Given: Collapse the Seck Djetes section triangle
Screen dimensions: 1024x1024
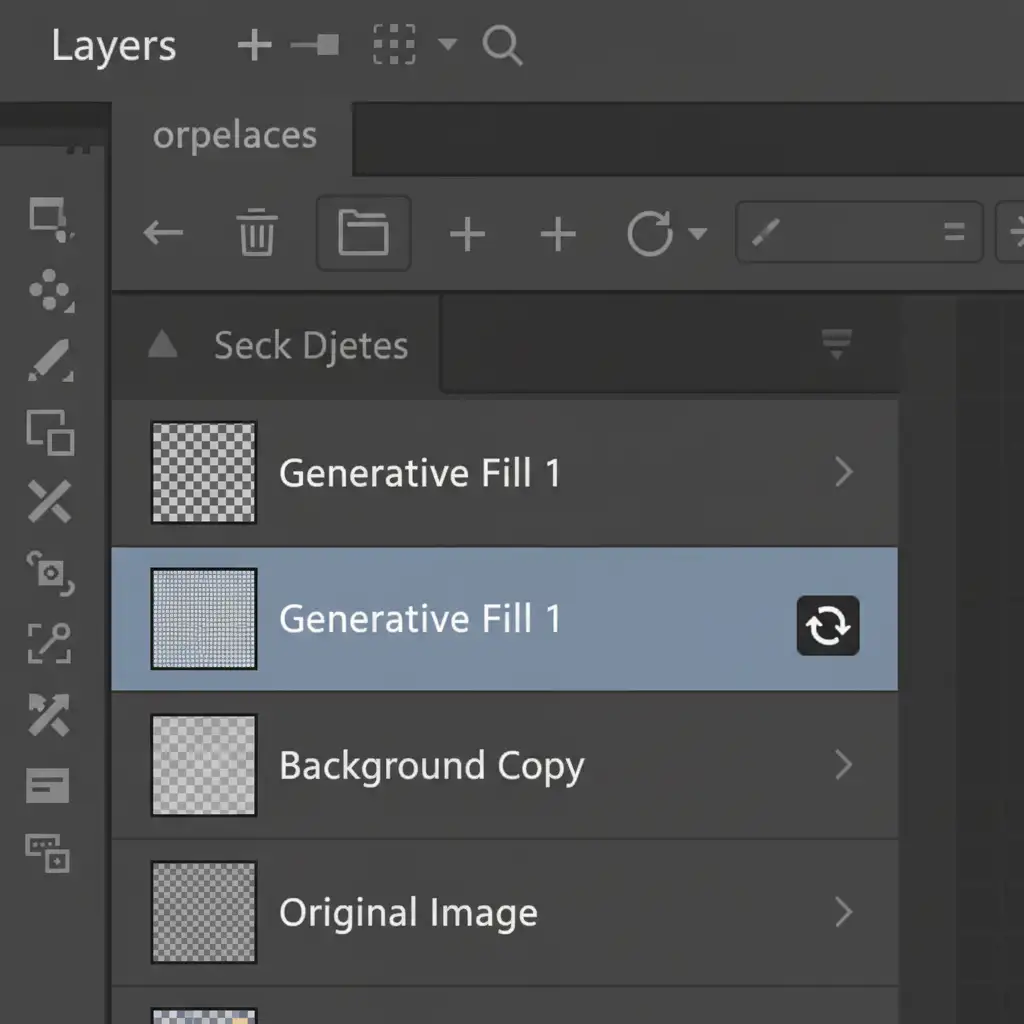Looking at the screenshot, I should [x=162, y=346].
